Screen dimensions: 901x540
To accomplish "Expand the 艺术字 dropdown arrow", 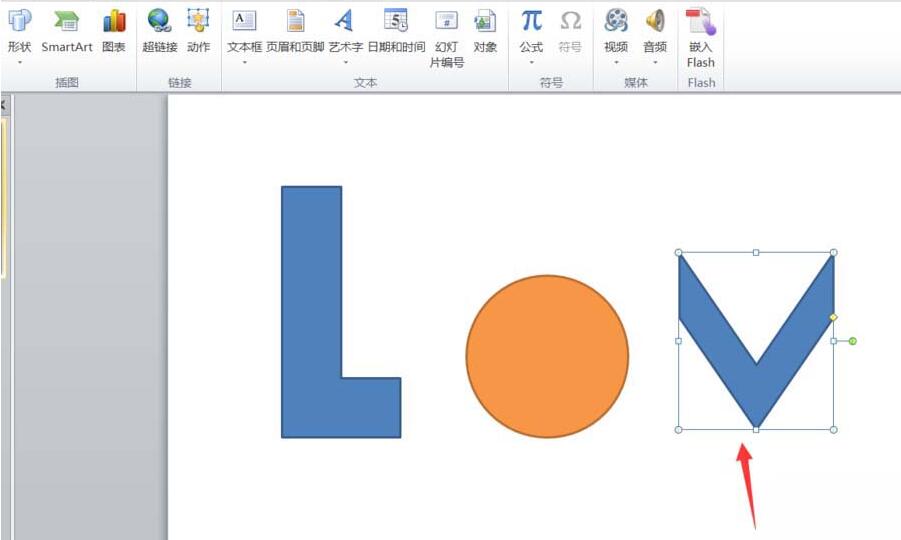I will click(345, 62).
